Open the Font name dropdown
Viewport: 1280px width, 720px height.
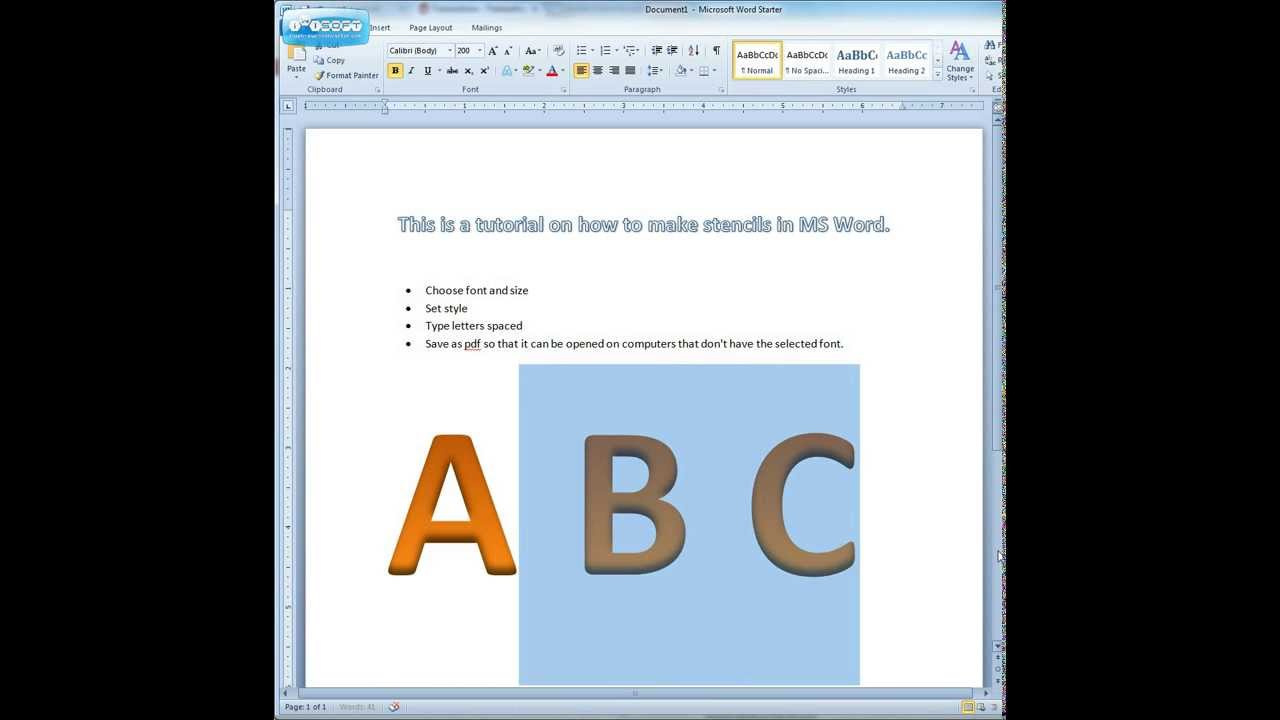451,50
